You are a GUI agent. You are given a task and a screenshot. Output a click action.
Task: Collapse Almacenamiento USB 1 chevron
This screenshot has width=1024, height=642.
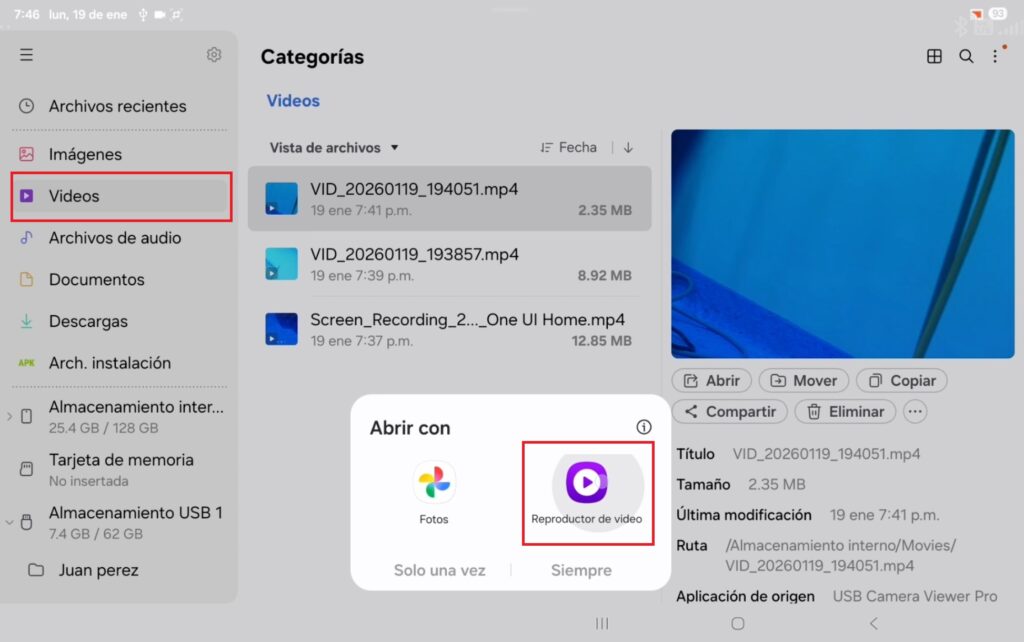tap(10, 522)
